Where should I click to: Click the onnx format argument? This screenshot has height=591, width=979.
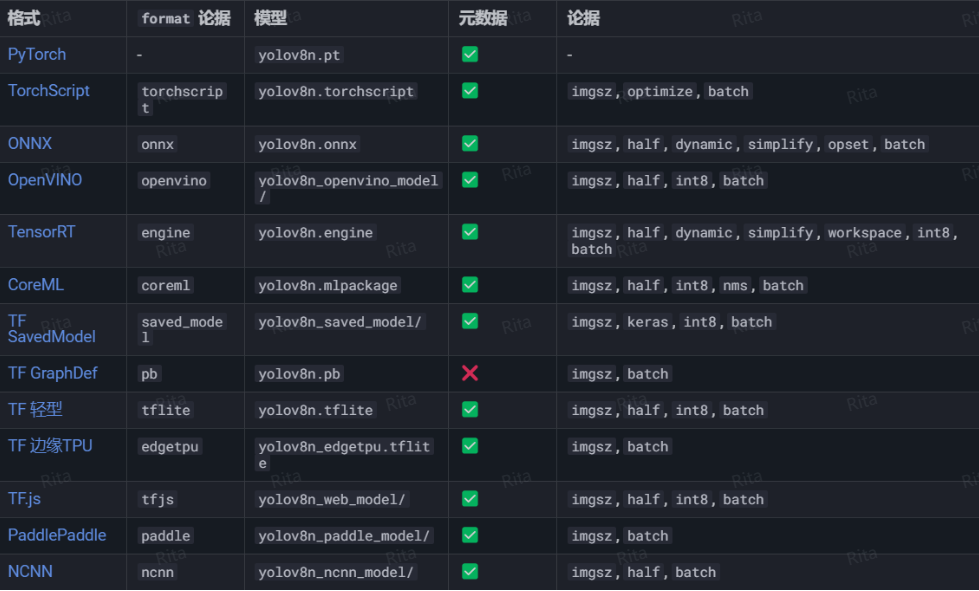point(157,144)
